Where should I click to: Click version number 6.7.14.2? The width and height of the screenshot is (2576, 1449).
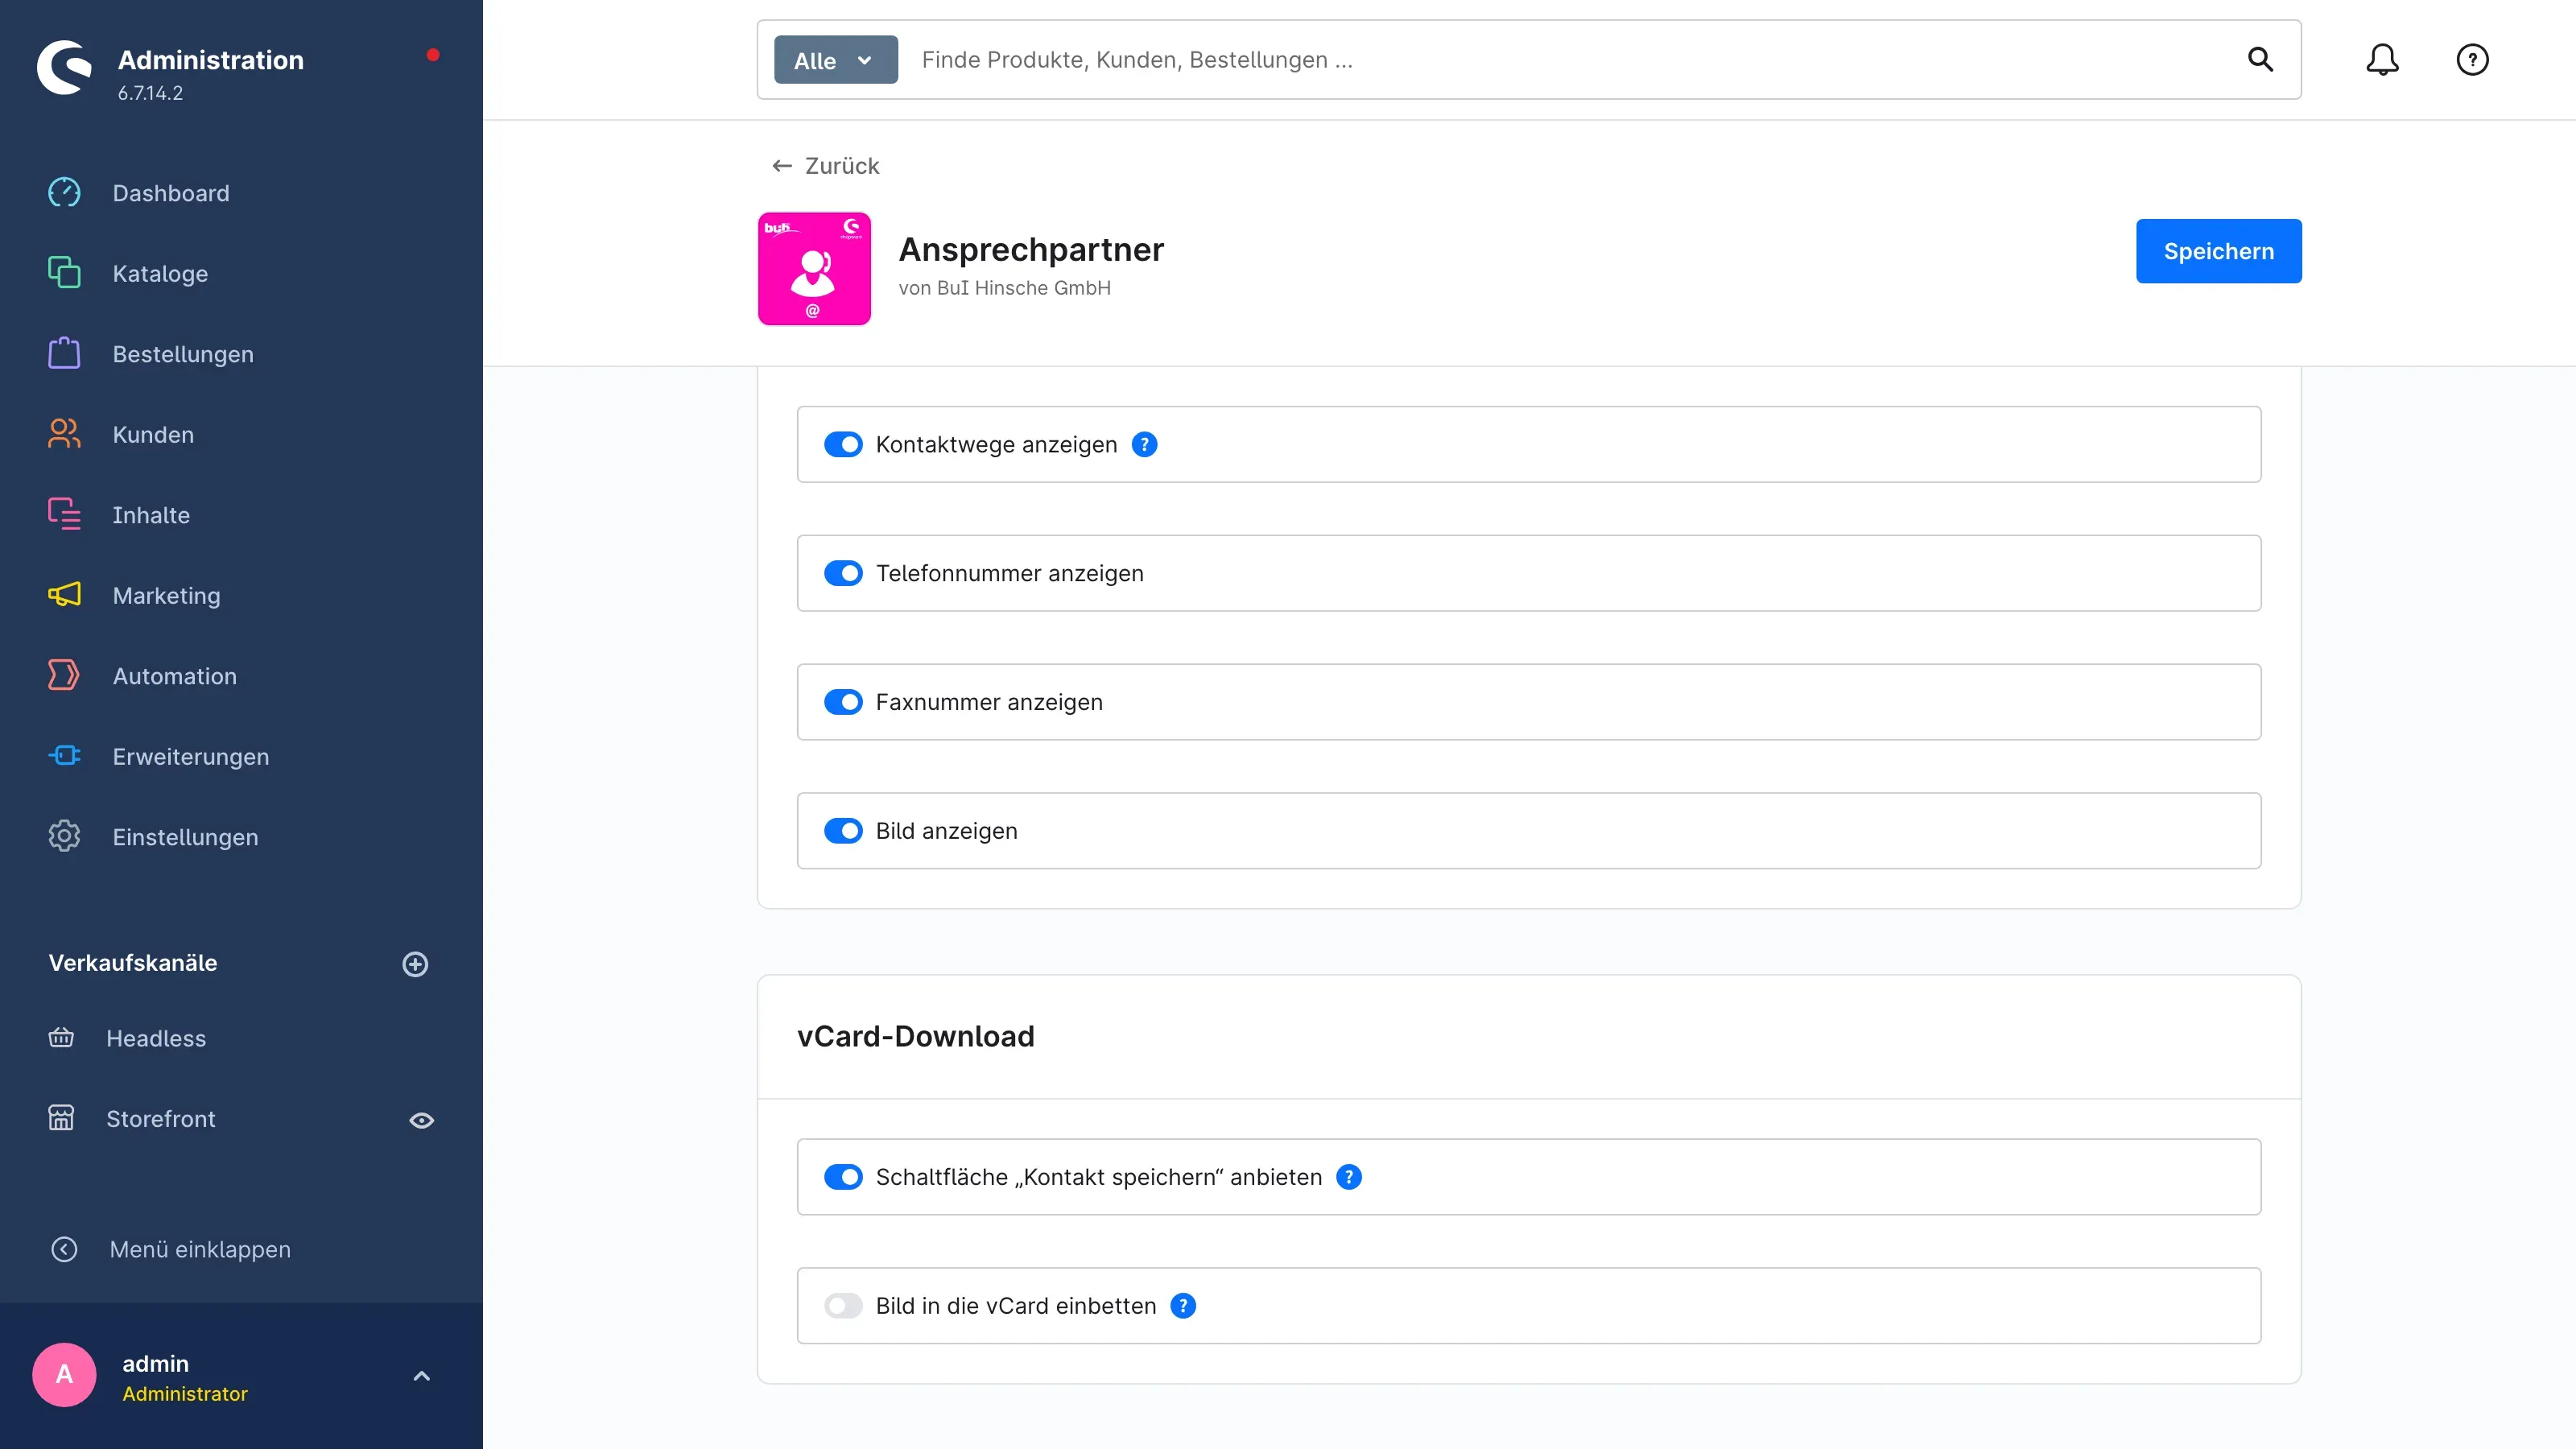pos(150,93)
